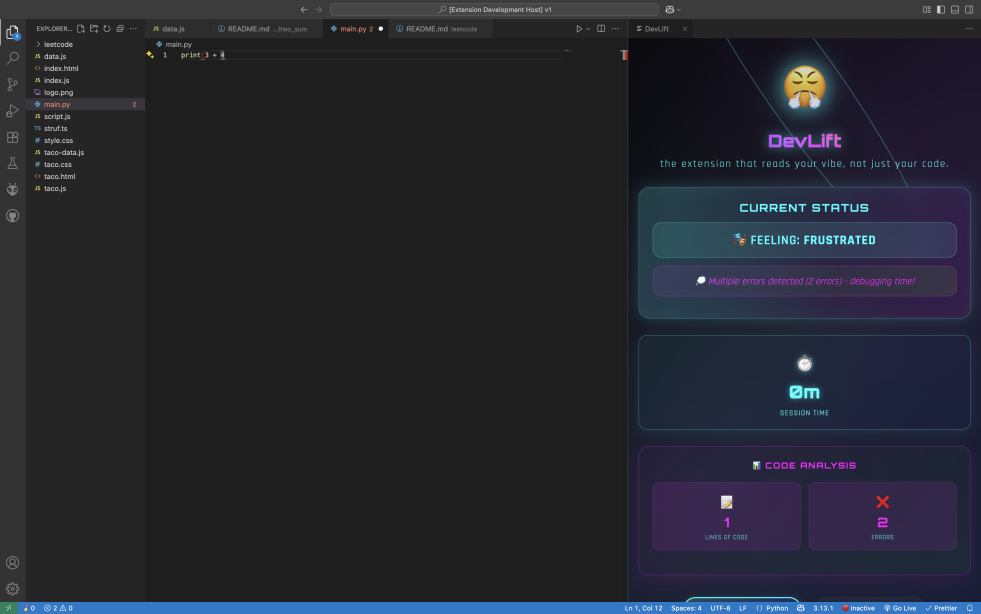Create a new file in Explorer

pyautogui.click(x=81, y=29)
